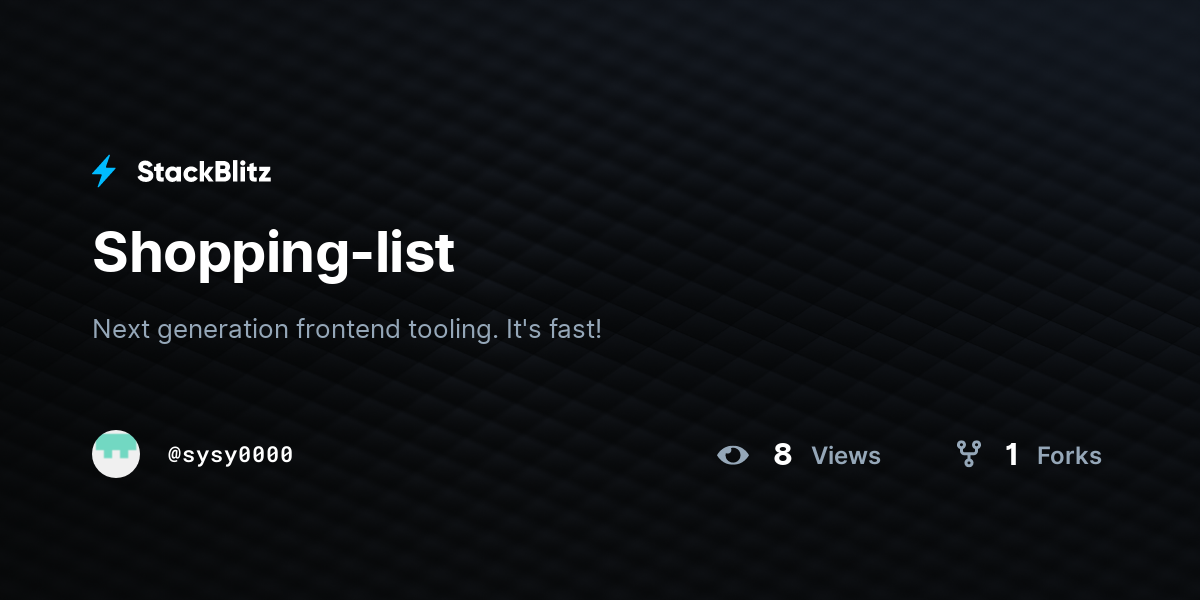Click the word "generation" in the description
This screenshot has height=600, width=1200.
coord(219,330)
